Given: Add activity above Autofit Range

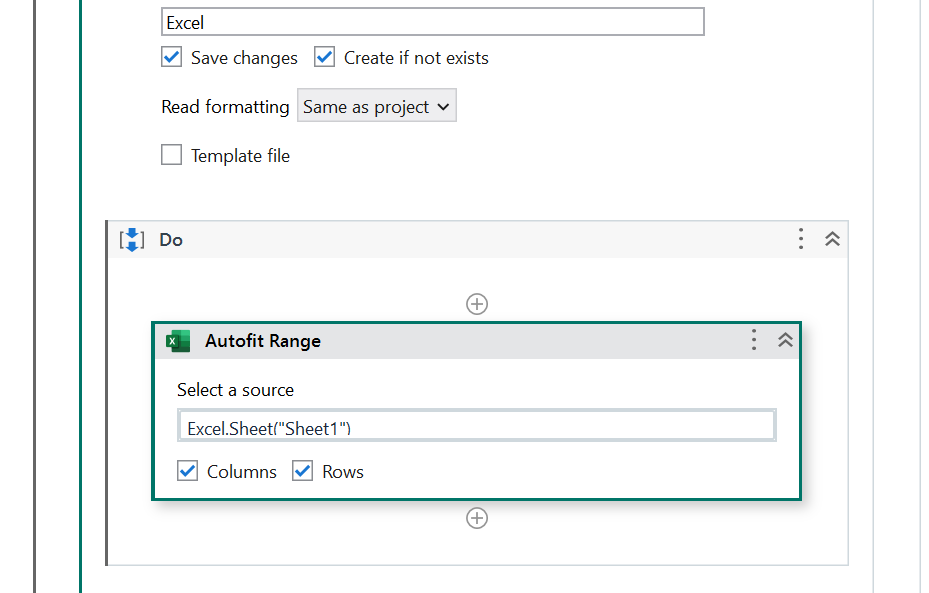Looking at the screenshot, I should pyautogui.click(x=477, y=304).
